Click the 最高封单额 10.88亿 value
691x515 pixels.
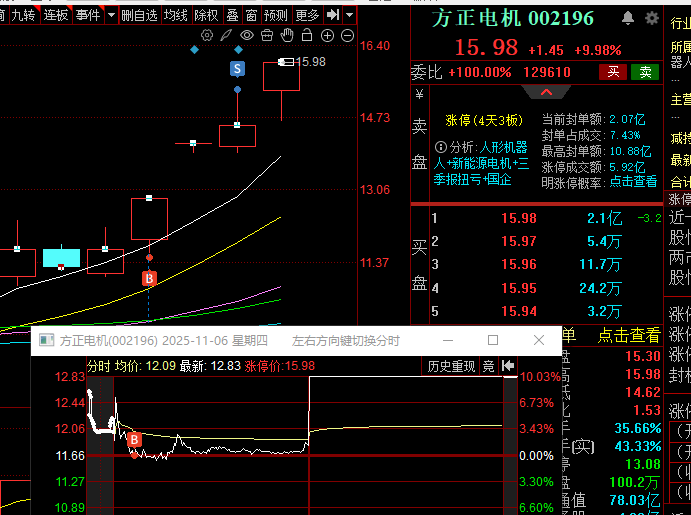pyautogui.click(x=630, y=152)
